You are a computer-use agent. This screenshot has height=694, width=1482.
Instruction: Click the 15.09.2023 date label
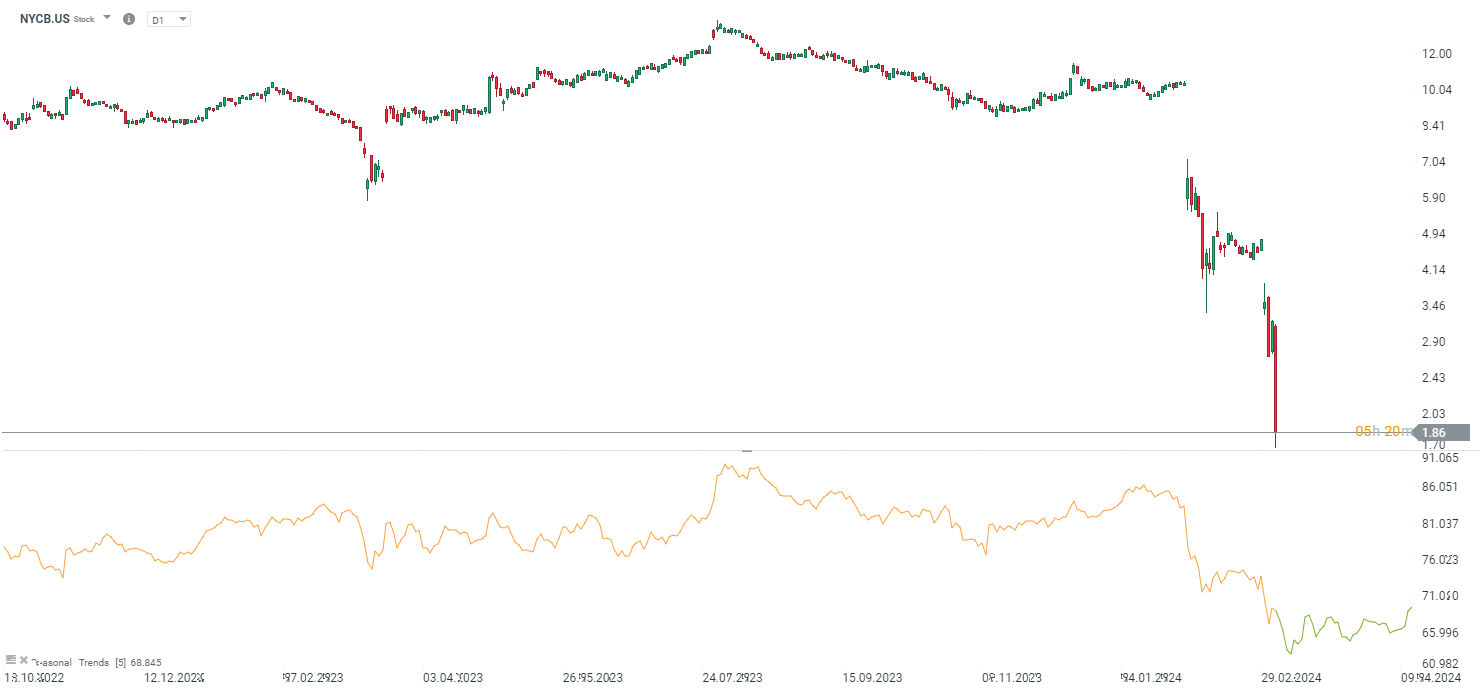(x=871, y=677)
